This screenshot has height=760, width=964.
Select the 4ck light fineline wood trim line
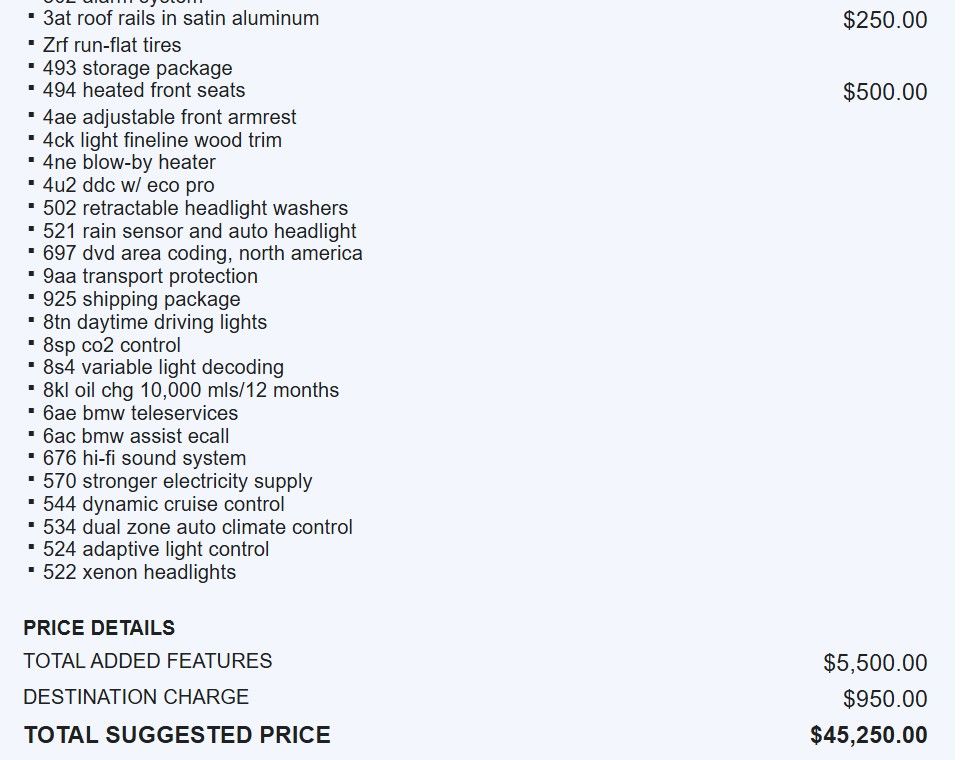point(162,140)
